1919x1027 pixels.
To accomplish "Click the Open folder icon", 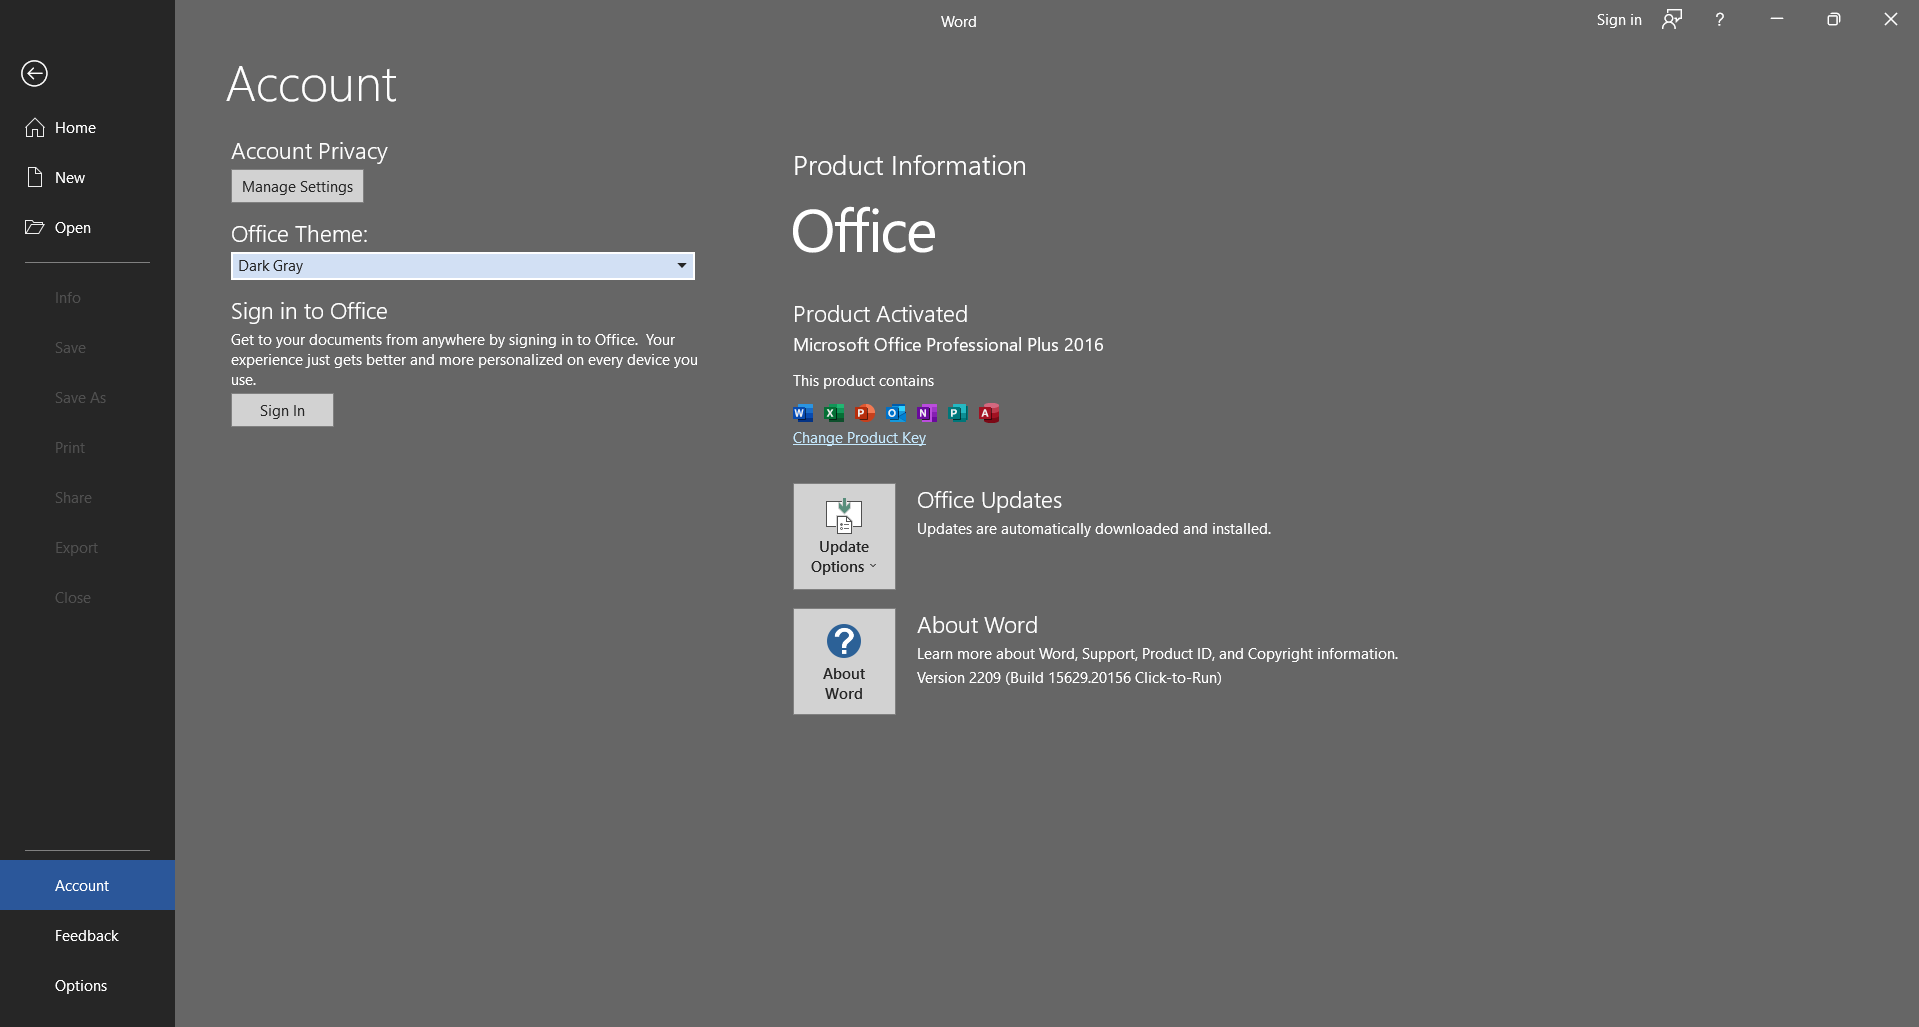I will [35, 227].
